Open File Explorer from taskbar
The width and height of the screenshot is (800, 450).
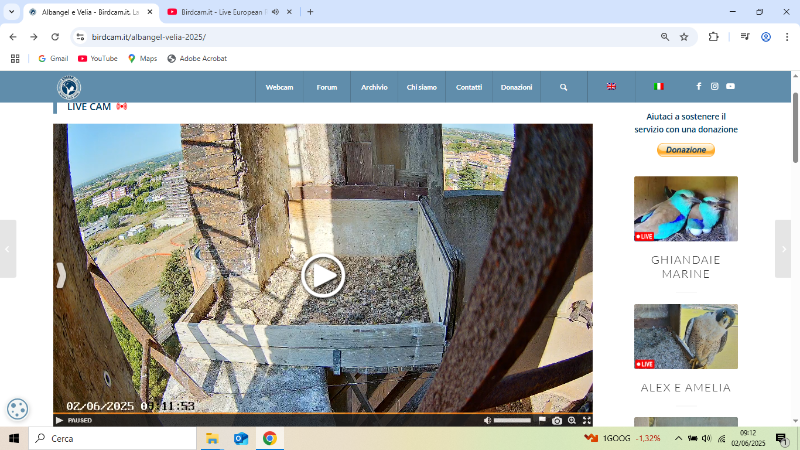[212, 438]
